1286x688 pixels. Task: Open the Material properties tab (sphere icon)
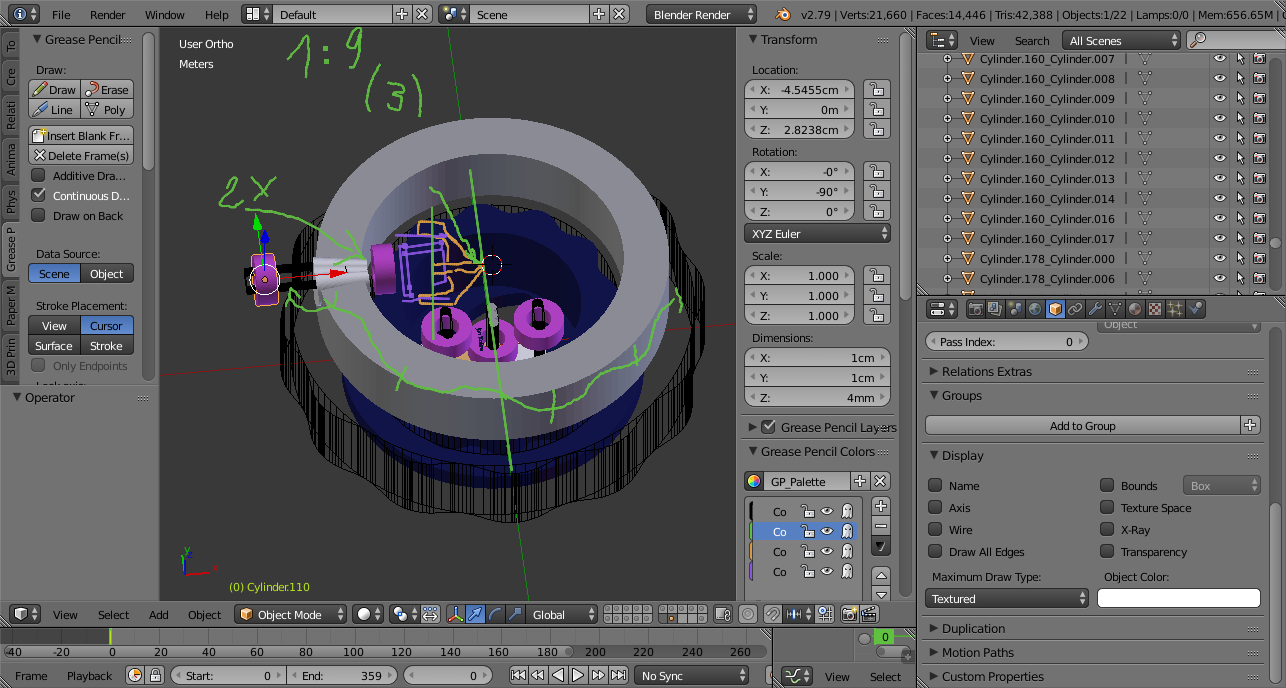pos(1136,309)
